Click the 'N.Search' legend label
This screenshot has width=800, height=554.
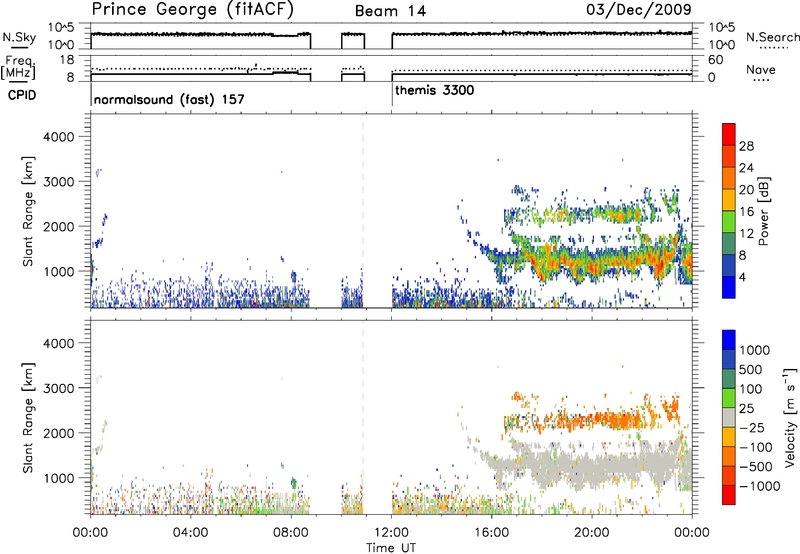point(772,37)
